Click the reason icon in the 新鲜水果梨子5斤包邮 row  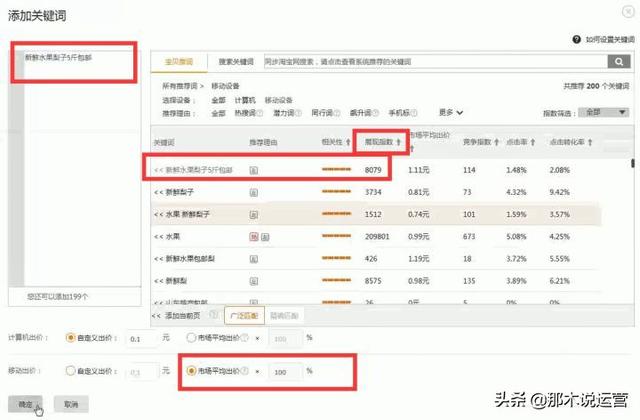tap(253, 170)
